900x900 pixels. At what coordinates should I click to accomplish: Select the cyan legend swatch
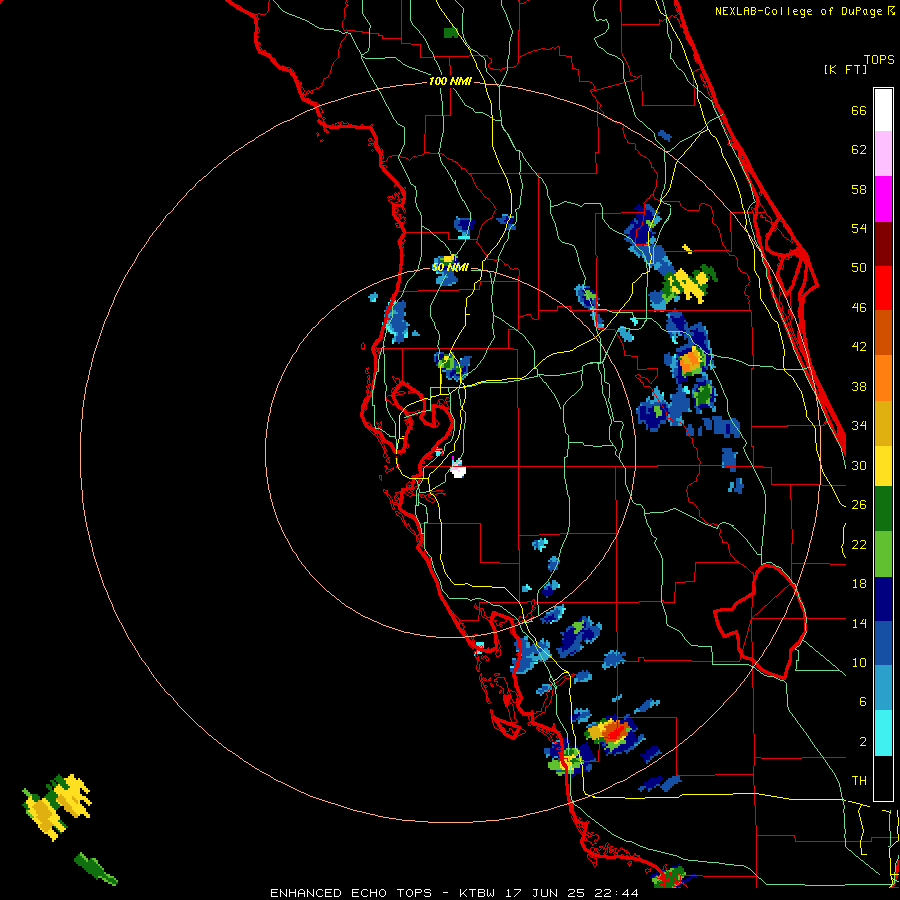pyautogui.click(x=883, y=733)
